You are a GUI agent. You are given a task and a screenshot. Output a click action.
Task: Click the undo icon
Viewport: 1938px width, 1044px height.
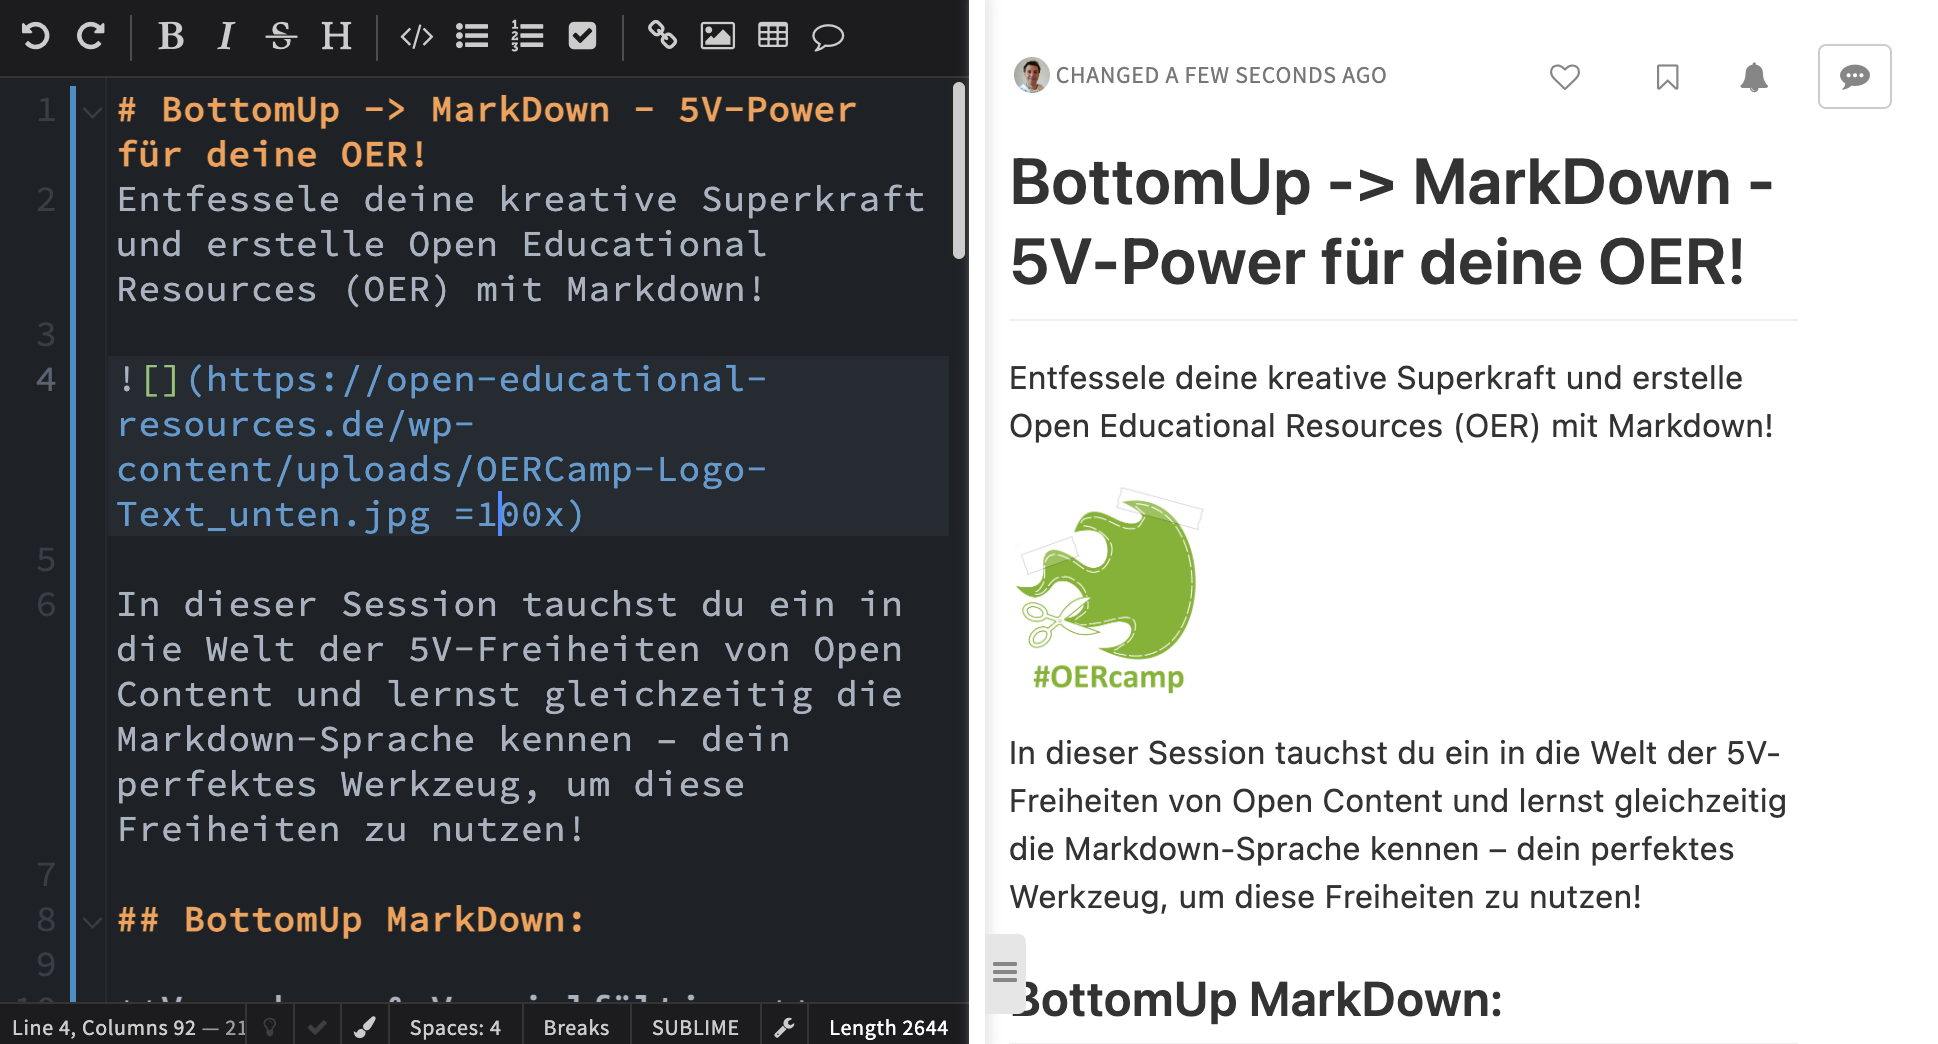[37, 37]
